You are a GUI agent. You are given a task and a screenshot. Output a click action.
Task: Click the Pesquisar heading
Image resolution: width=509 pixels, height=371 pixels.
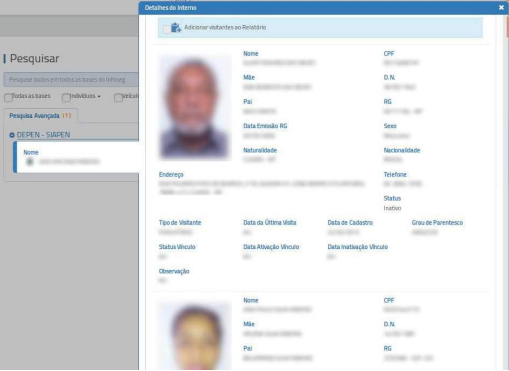coord(34,58)
